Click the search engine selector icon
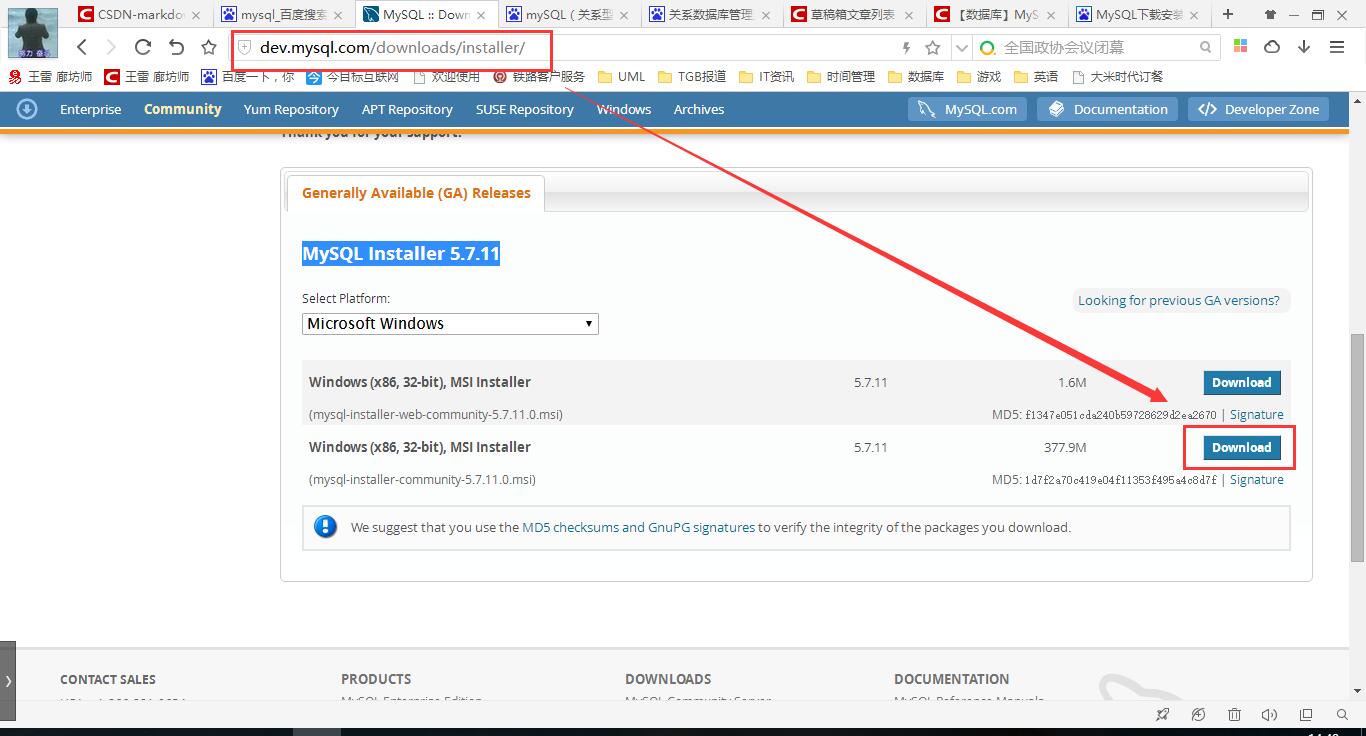The image size is (1366, 736). click(x=988, y=48)
